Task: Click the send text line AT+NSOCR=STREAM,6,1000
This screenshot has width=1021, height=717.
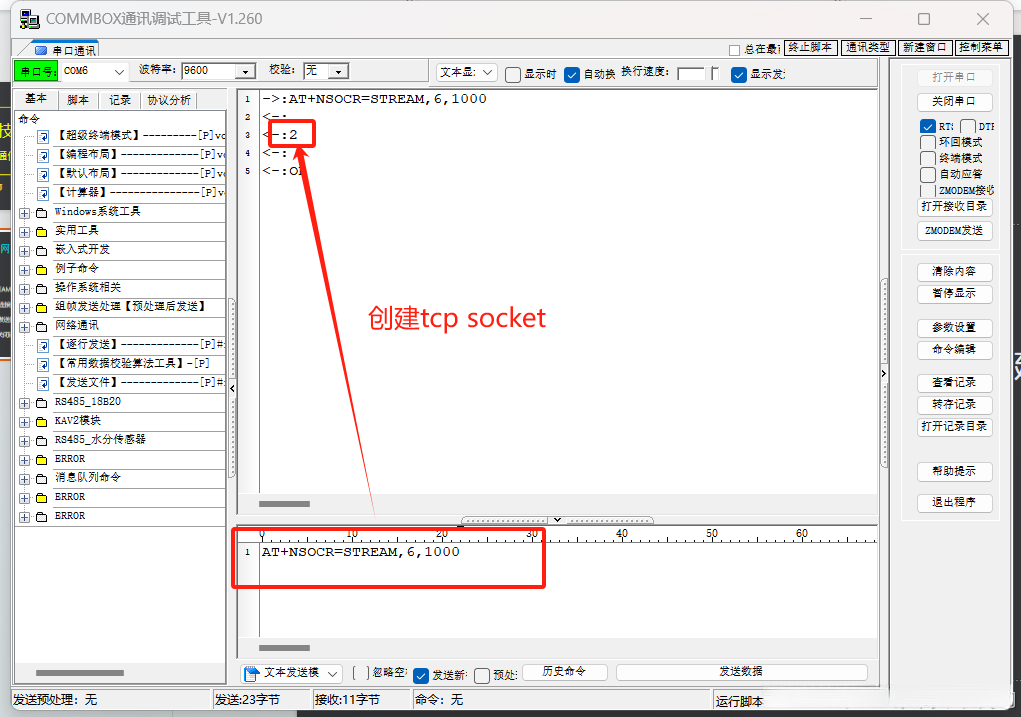Action: (361, 552)
